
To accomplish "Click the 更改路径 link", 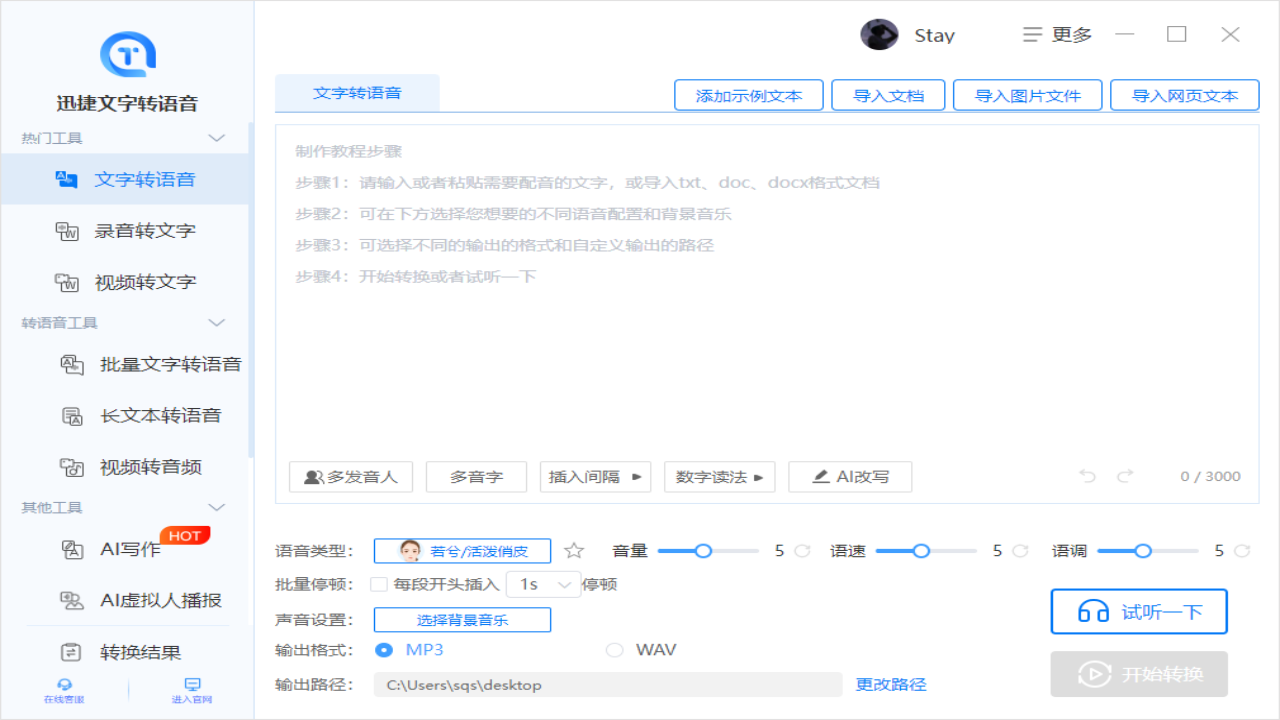I will coord(891,685).
